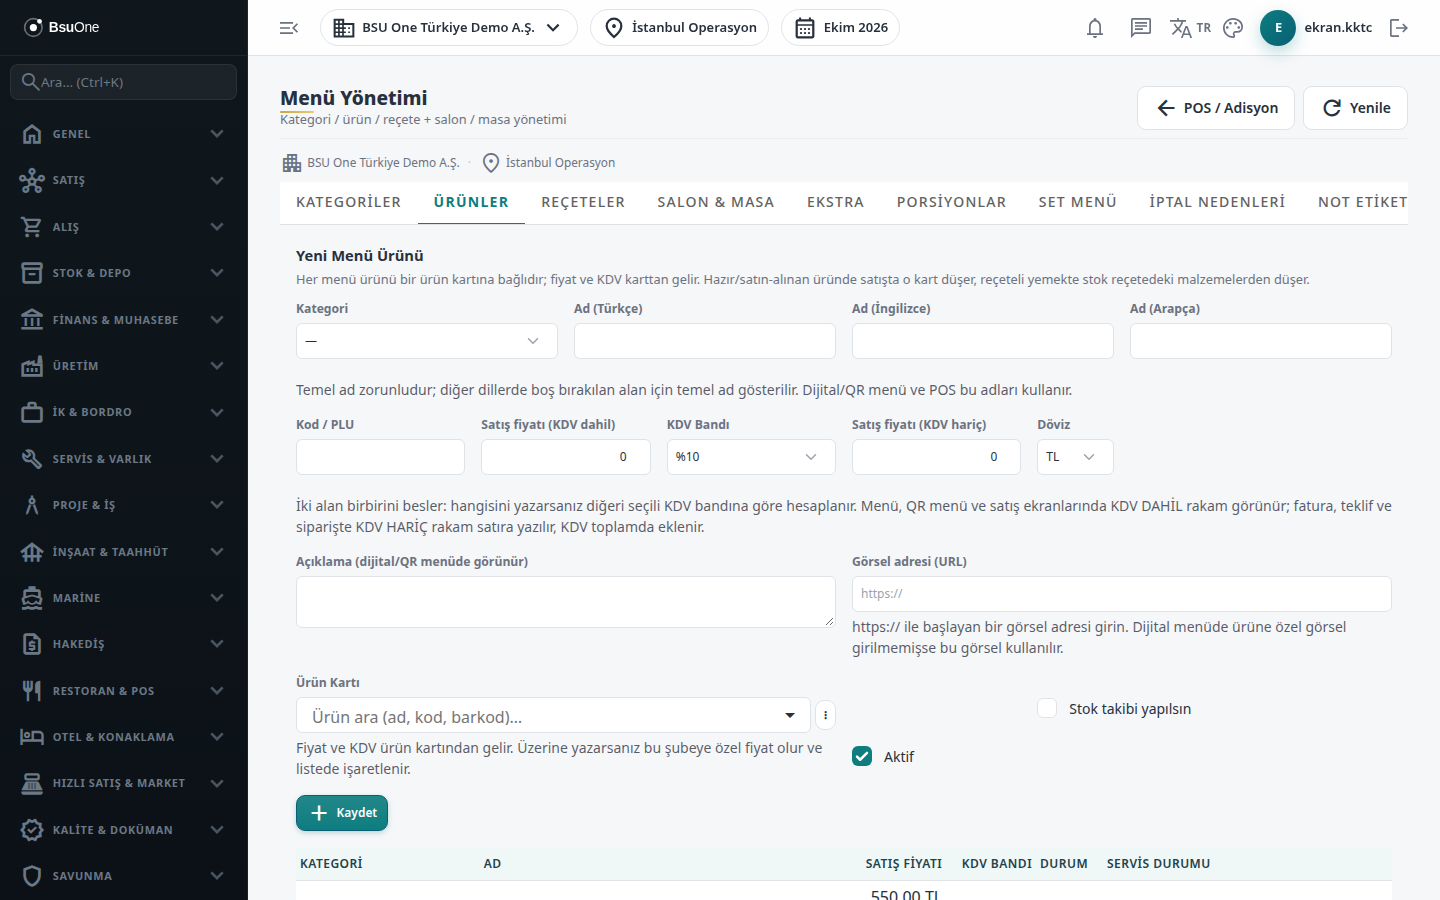The height and width of the screenshot is (900, 1440).
Task: Focus the Ad (Türkçe) input field
Action: [705, 341]
